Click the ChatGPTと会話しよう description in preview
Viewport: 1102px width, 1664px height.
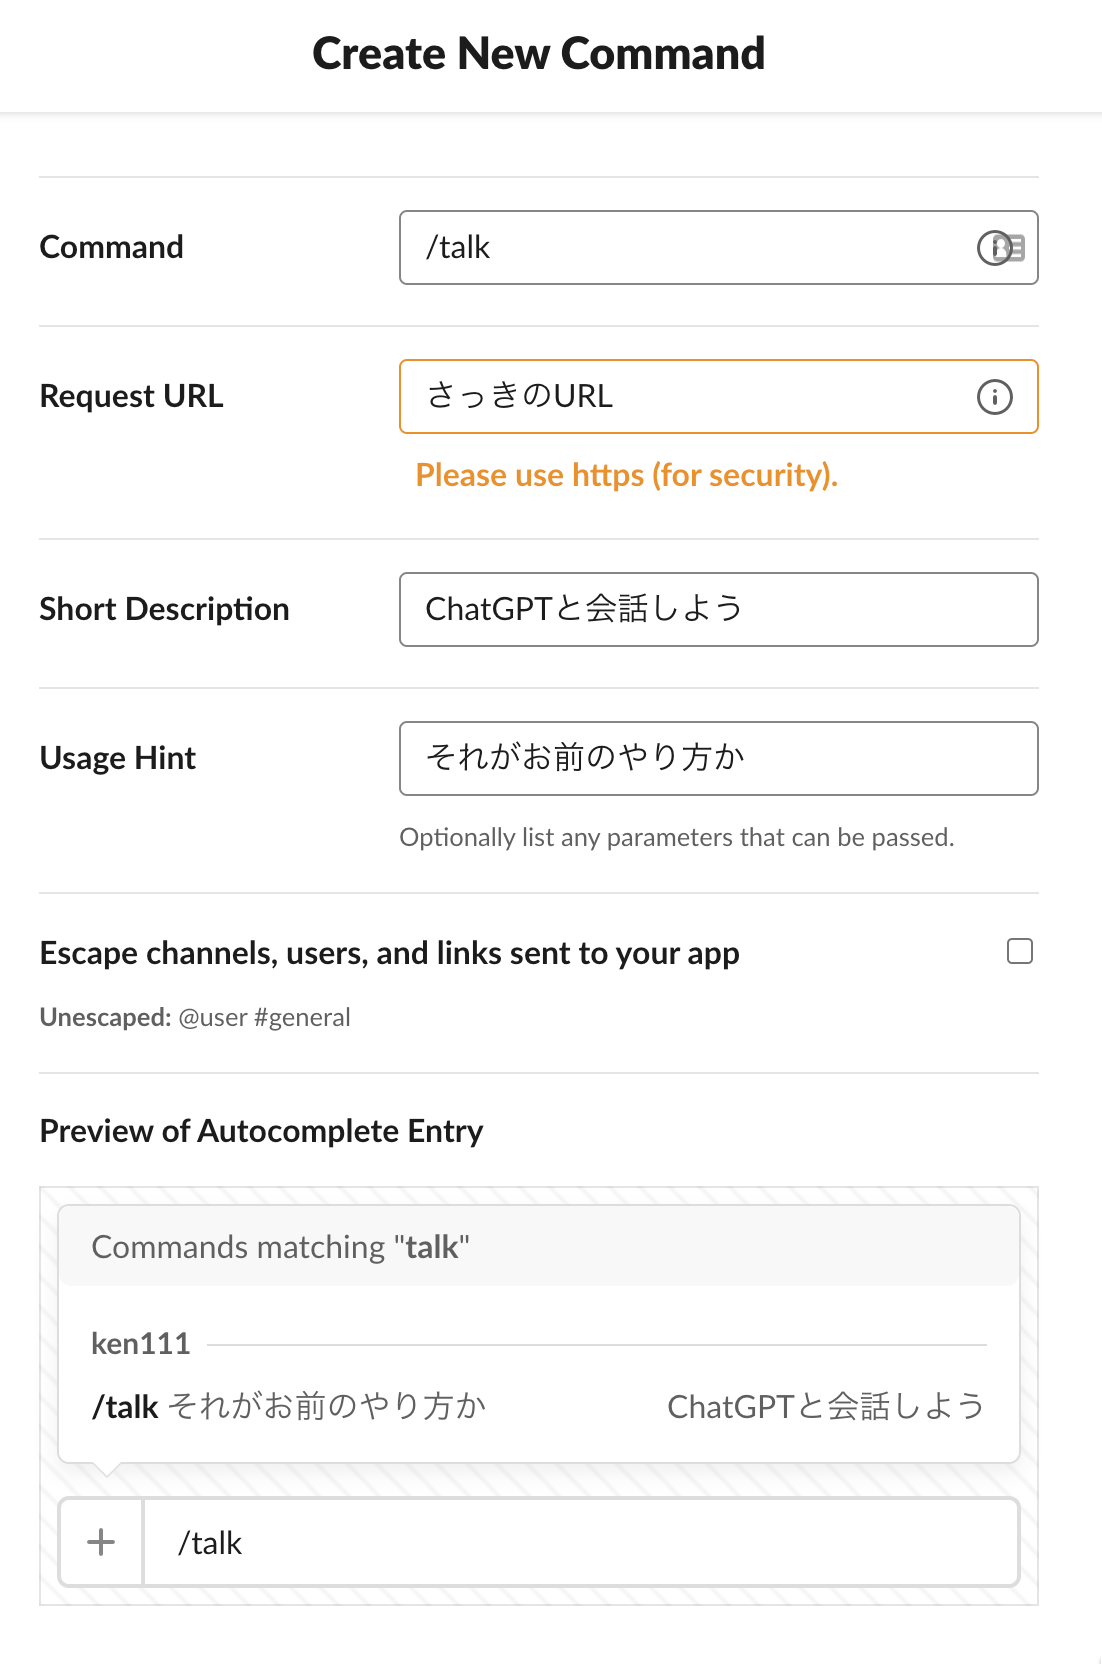(x=826, y=1407)
